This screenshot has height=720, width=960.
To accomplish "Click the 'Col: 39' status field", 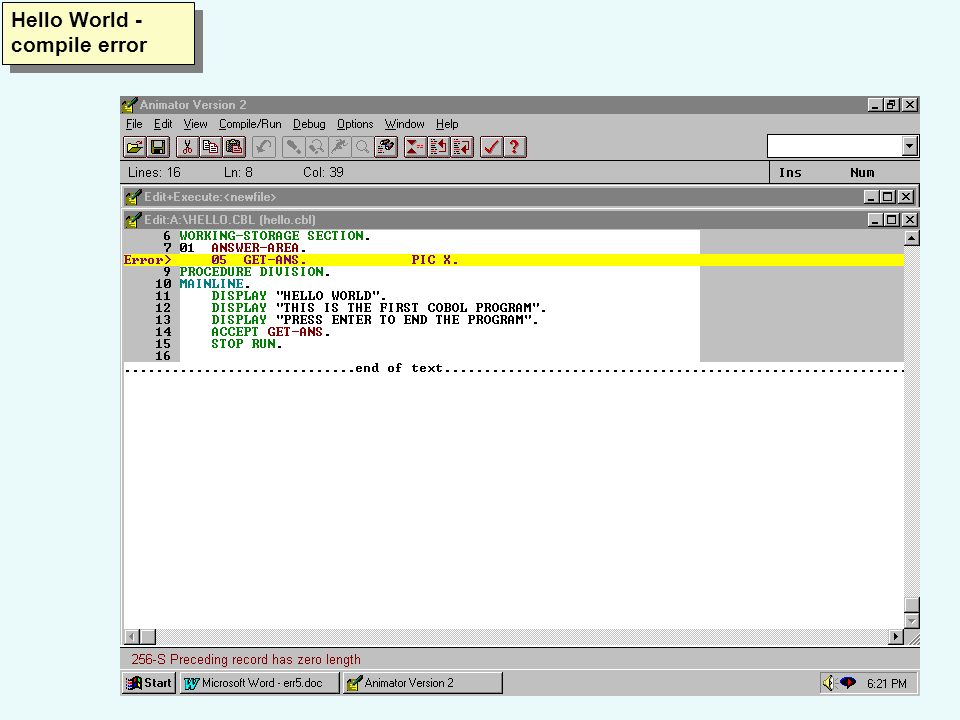I will coord(323,173).
